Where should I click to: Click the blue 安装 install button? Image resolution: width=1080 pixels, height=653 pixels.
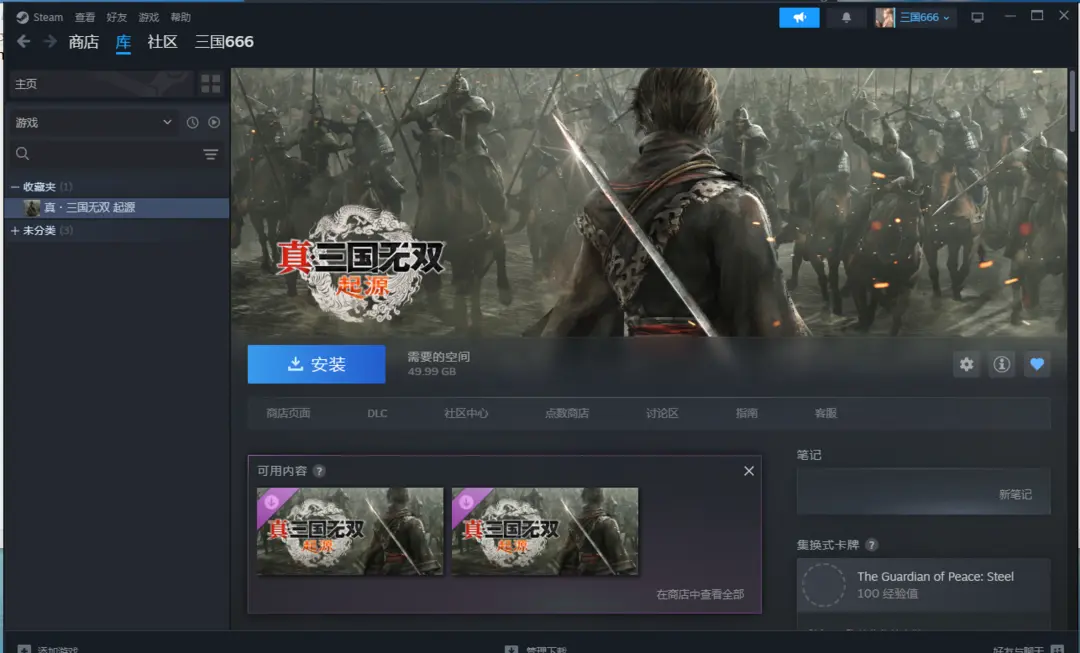316,364
